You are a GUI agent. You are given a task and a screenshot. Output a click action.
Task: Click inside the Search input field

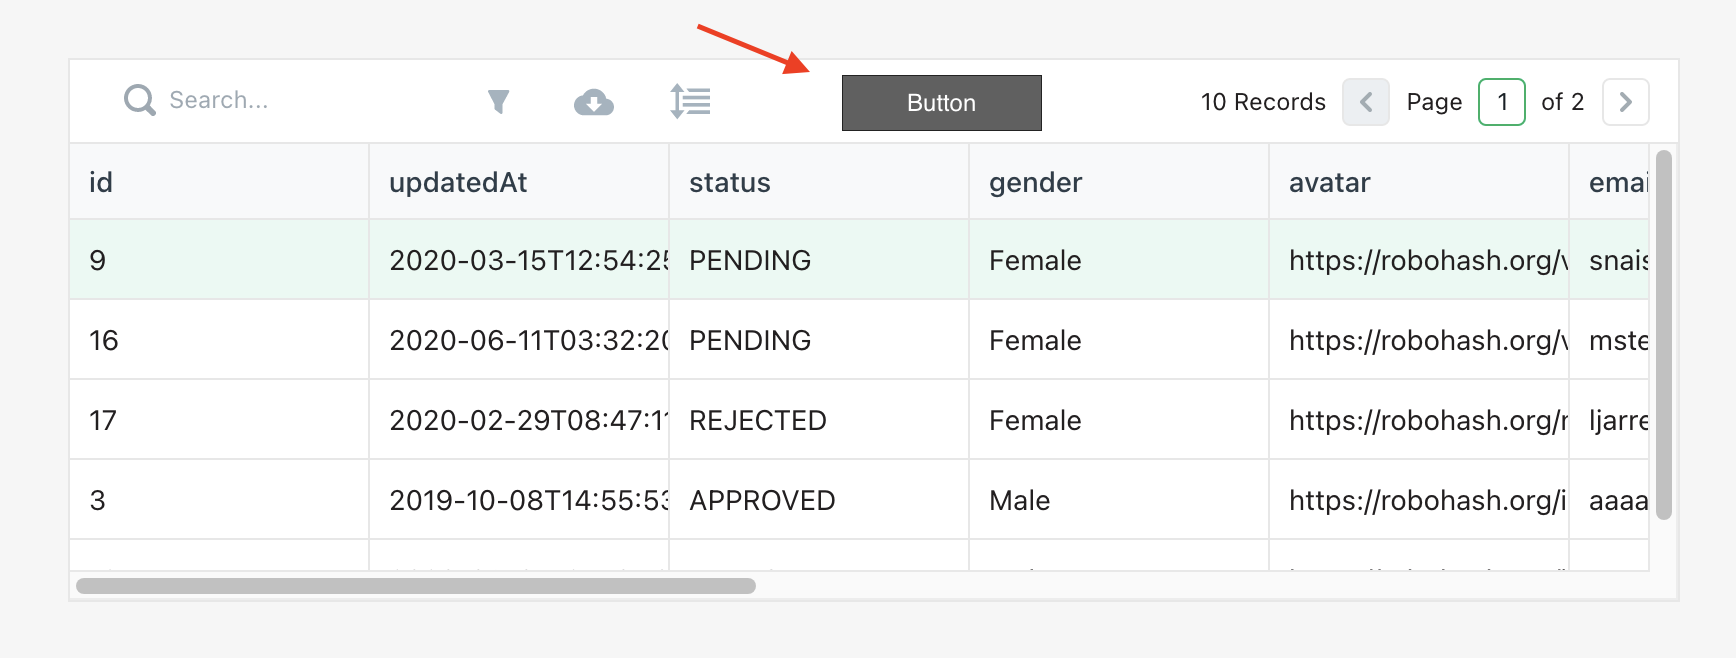250,100
